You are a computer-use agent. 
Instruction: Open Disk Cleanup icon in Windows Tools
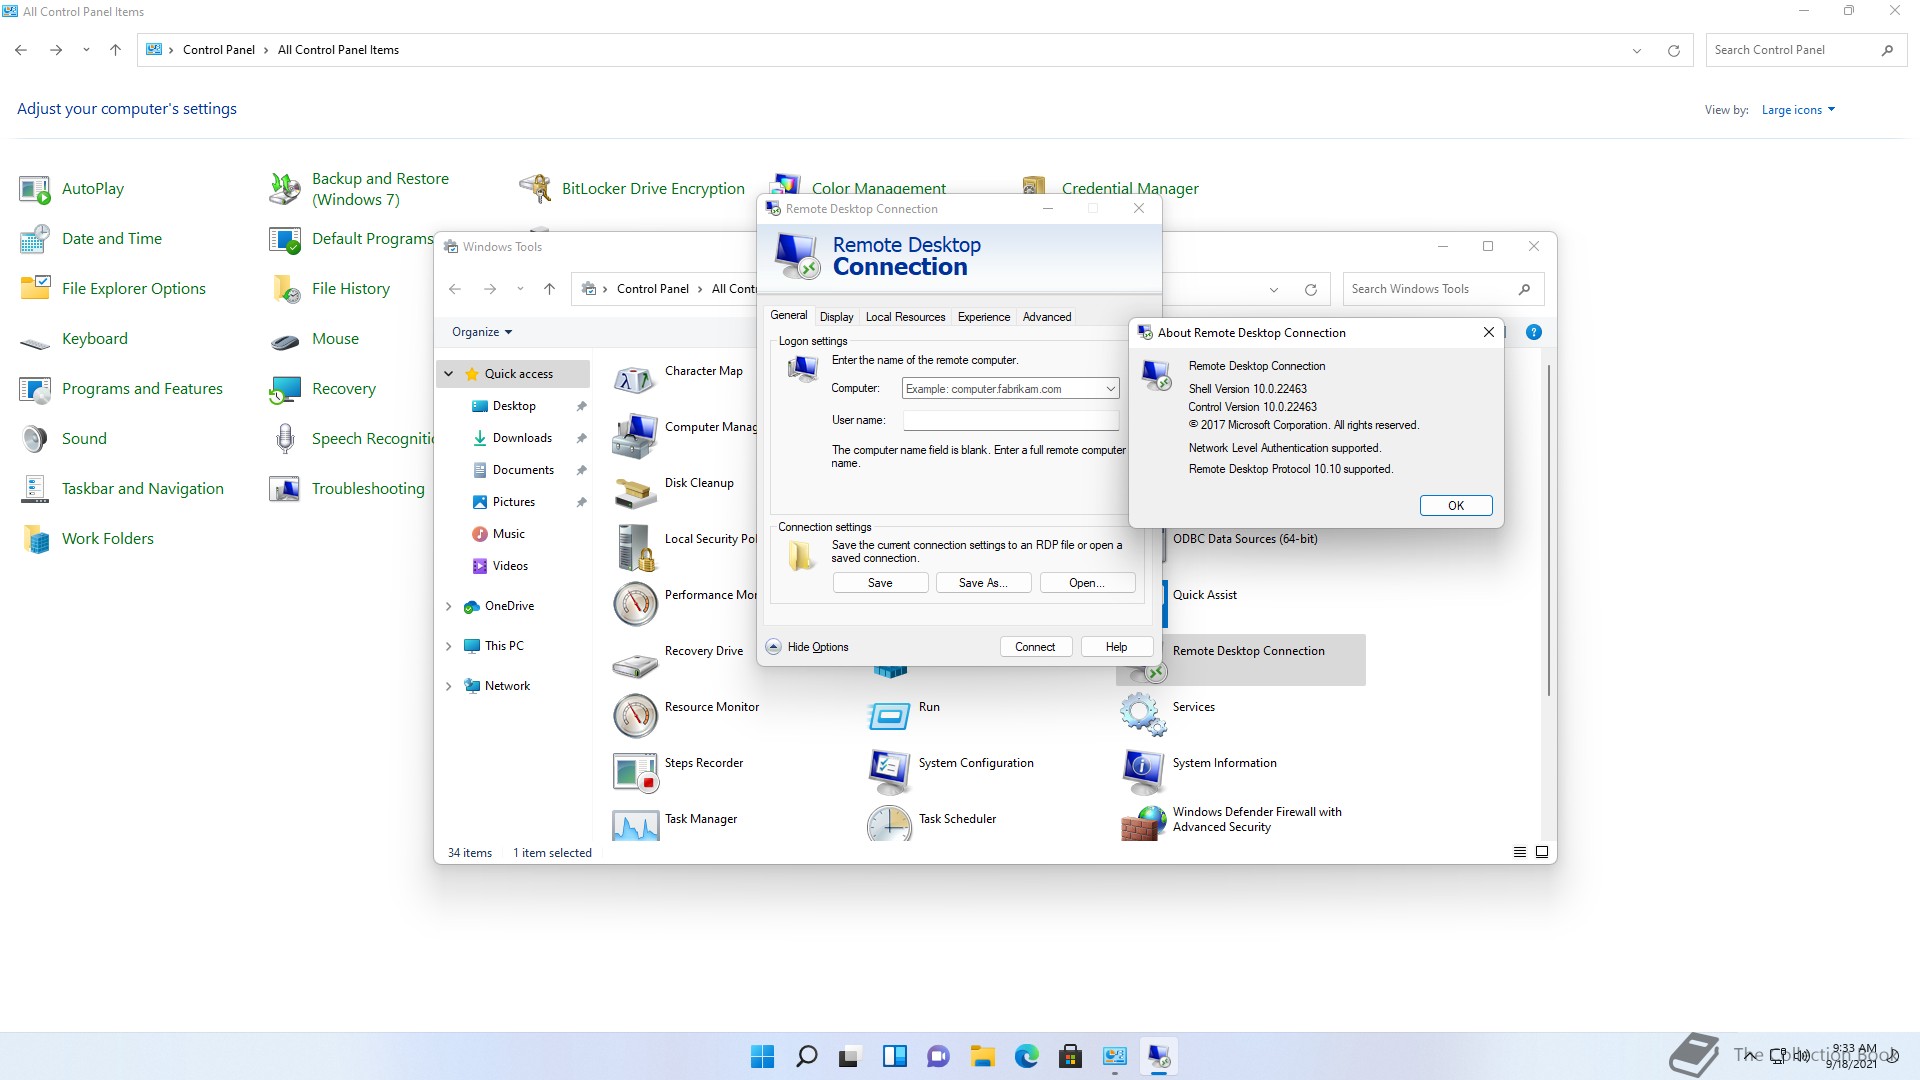point(635,492)
